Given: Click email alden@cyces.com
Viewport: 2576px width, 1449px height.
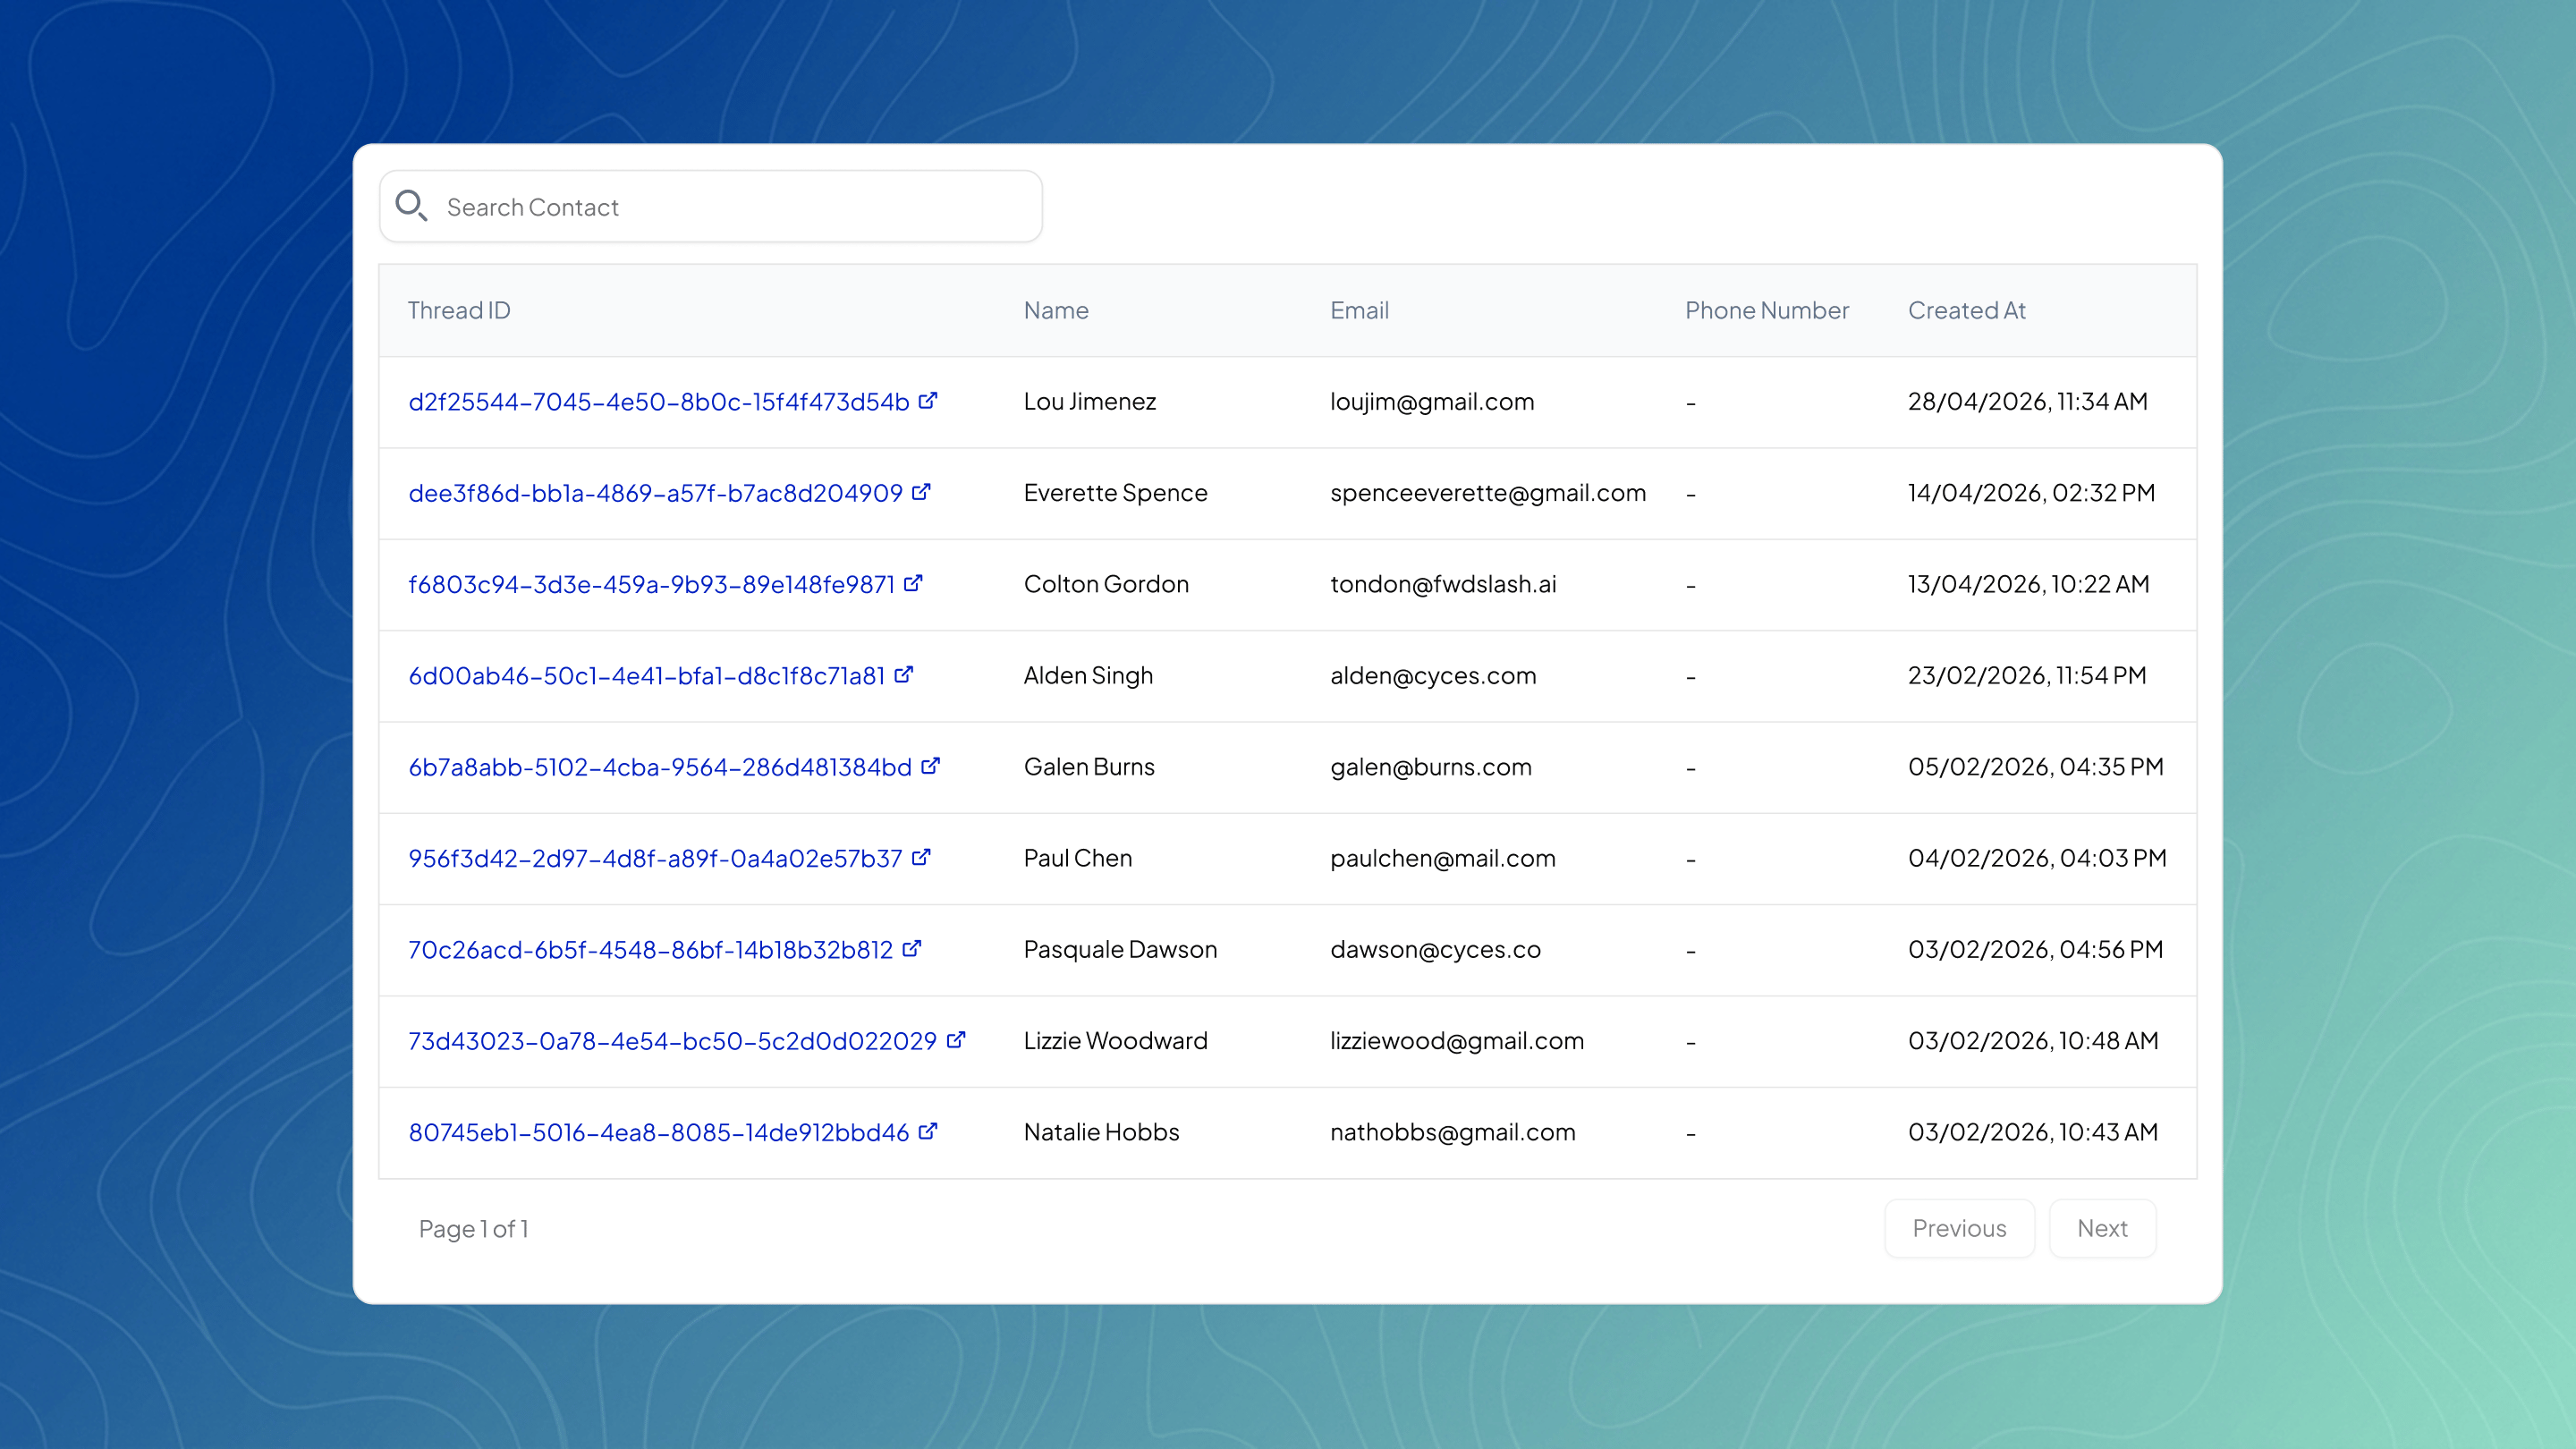Looking at the screenshot, I should [1433, 676].
